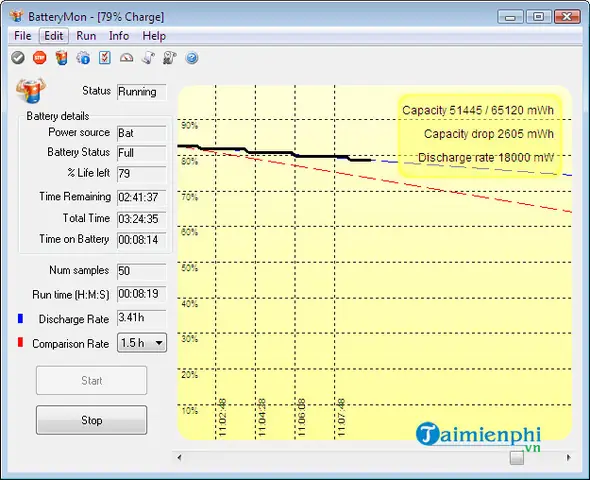Open battery information via the battery toolbar icon

(61, 58)
